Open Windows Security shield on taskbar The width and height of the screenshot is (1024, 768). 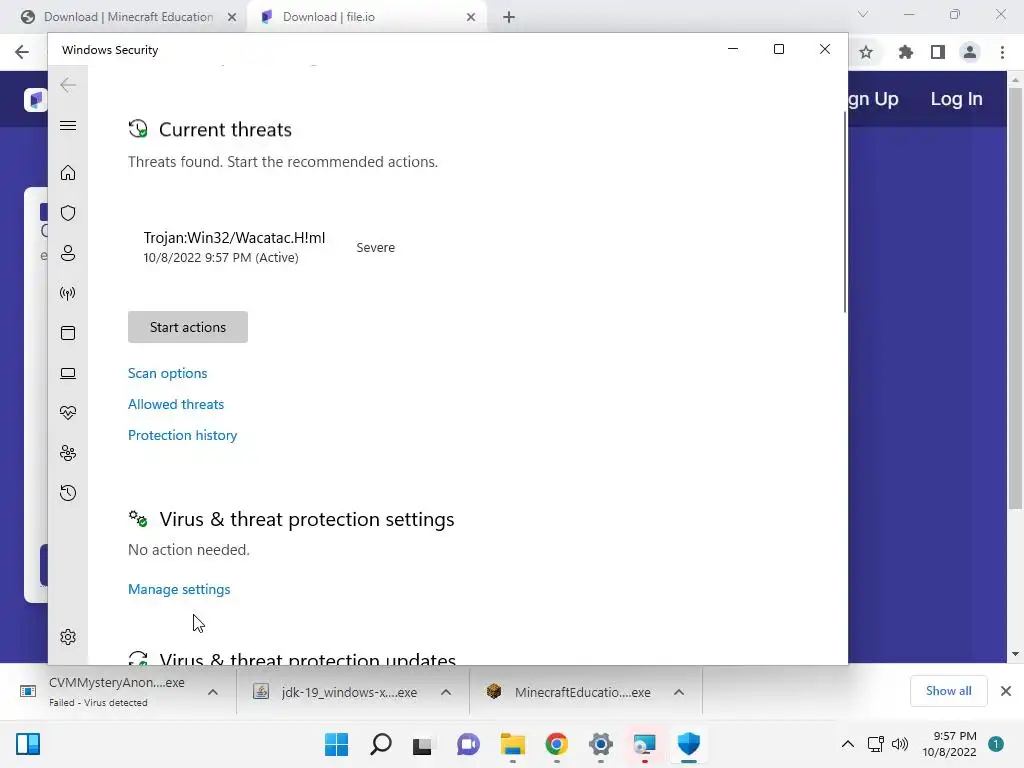coord(688,744)
